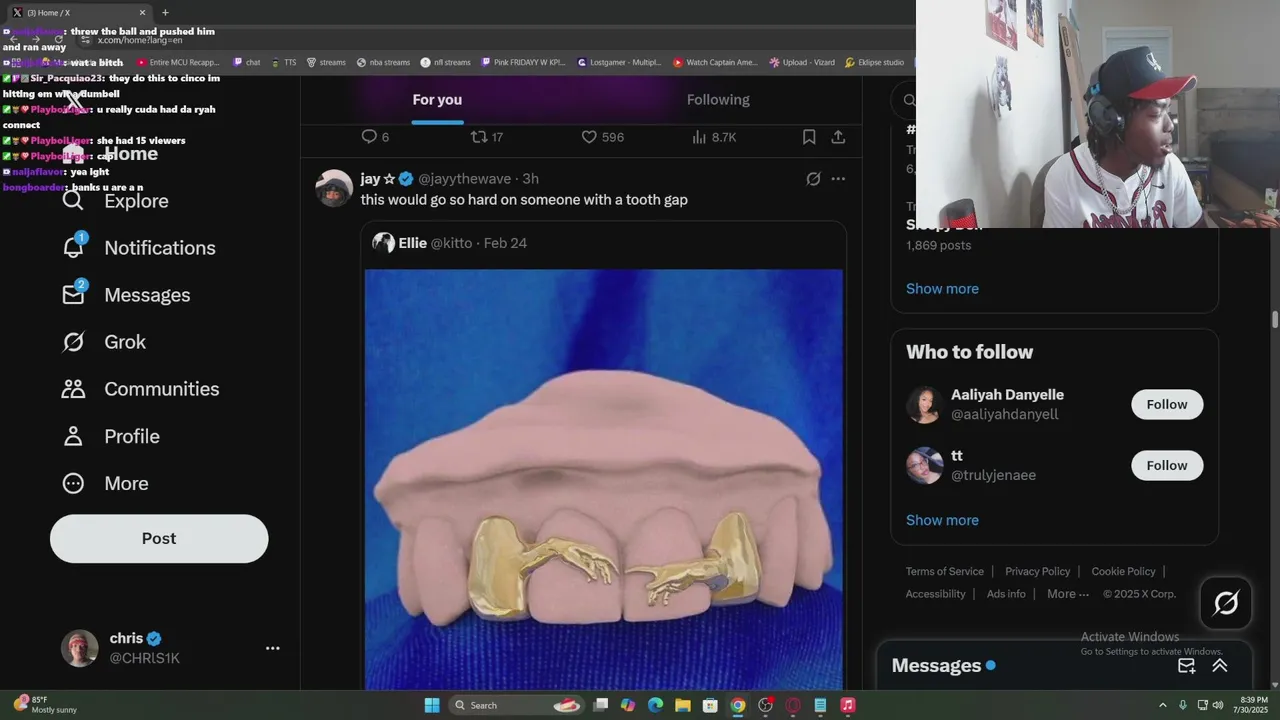Open Messages envelope in left sidebar

point(73,294)
